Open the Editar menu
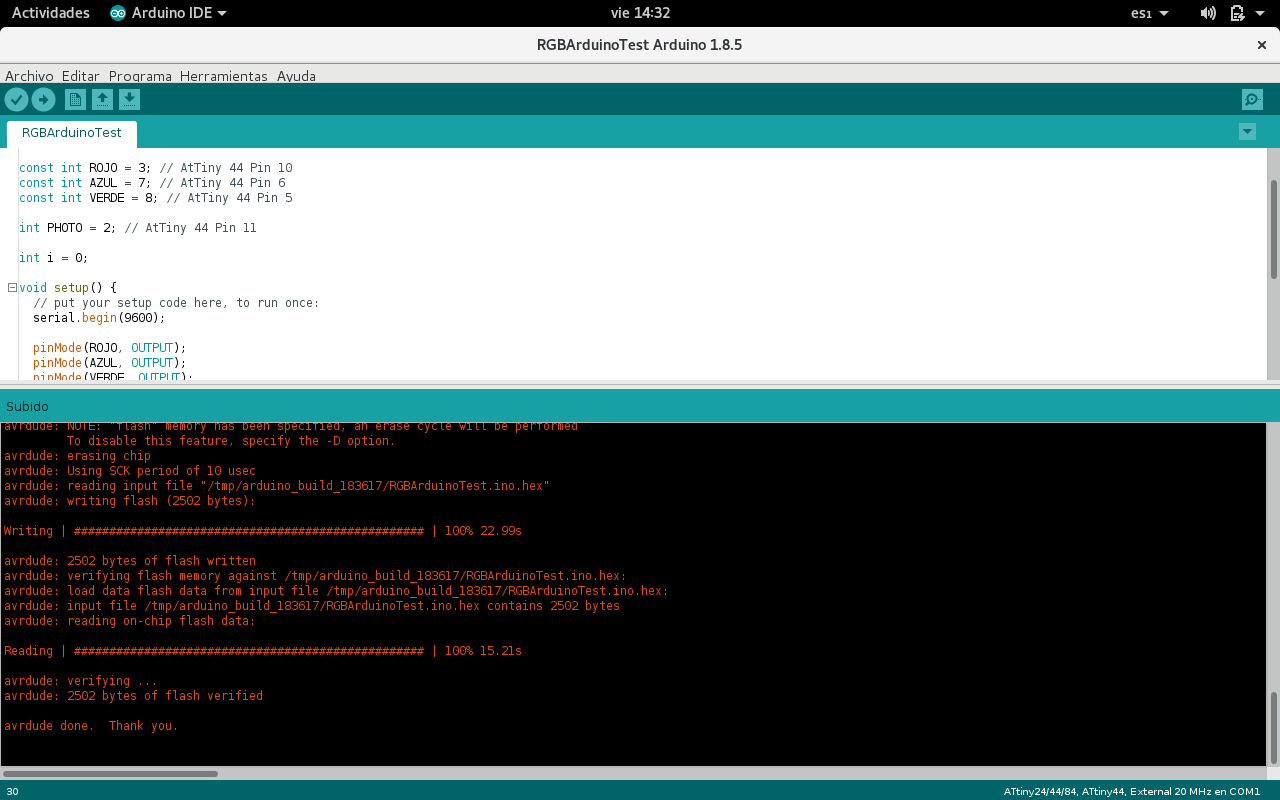This screenshot has width=1280, height=800. [x=81, y=76]
